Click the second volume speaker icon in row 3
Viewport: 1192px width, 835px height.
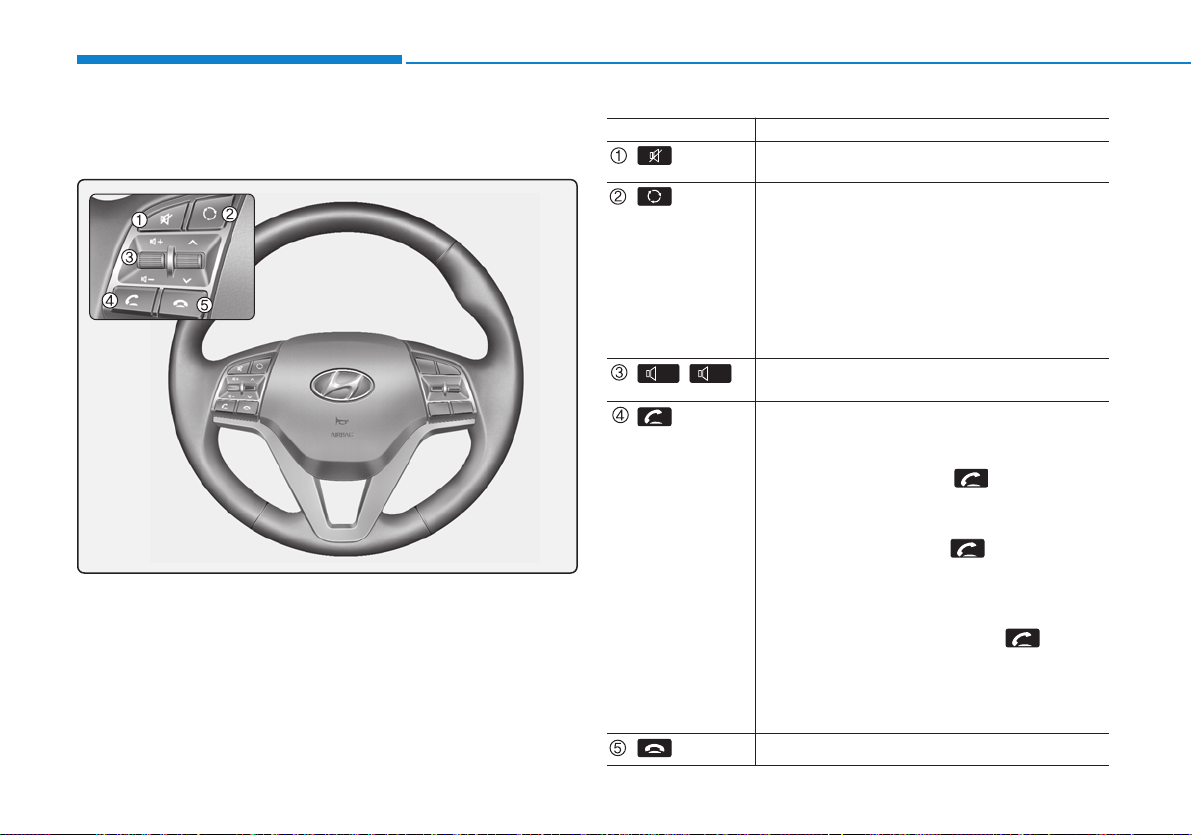710,373
